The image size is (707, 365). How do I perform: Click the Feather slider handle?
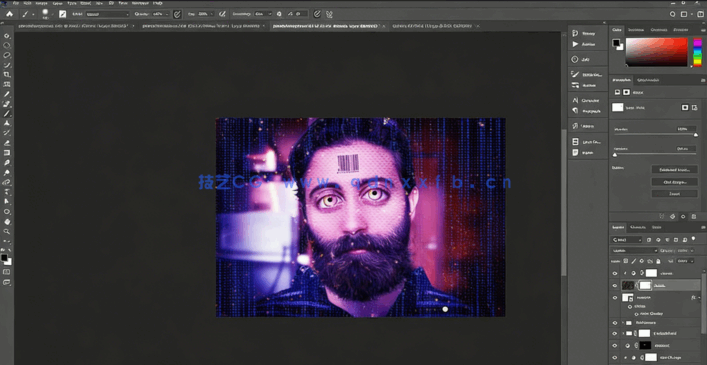click(x=615, y=155)
